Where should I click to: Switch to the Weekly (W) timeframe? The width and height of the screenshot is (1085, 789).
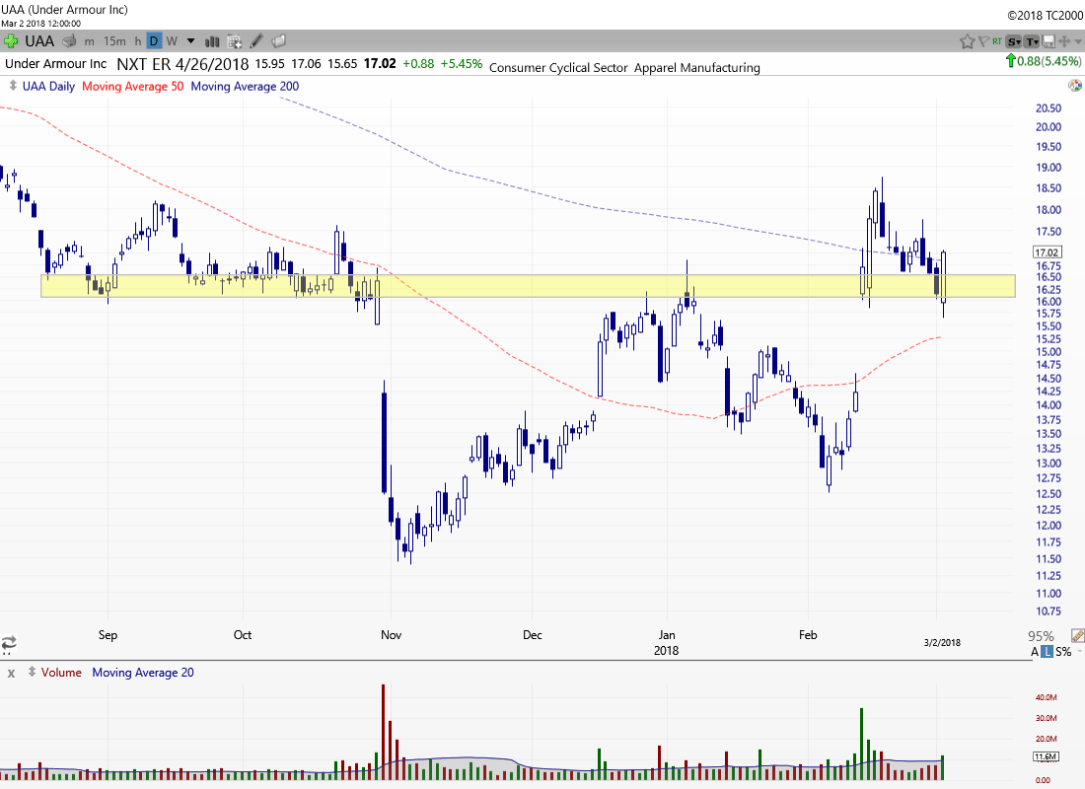[171, 41]
